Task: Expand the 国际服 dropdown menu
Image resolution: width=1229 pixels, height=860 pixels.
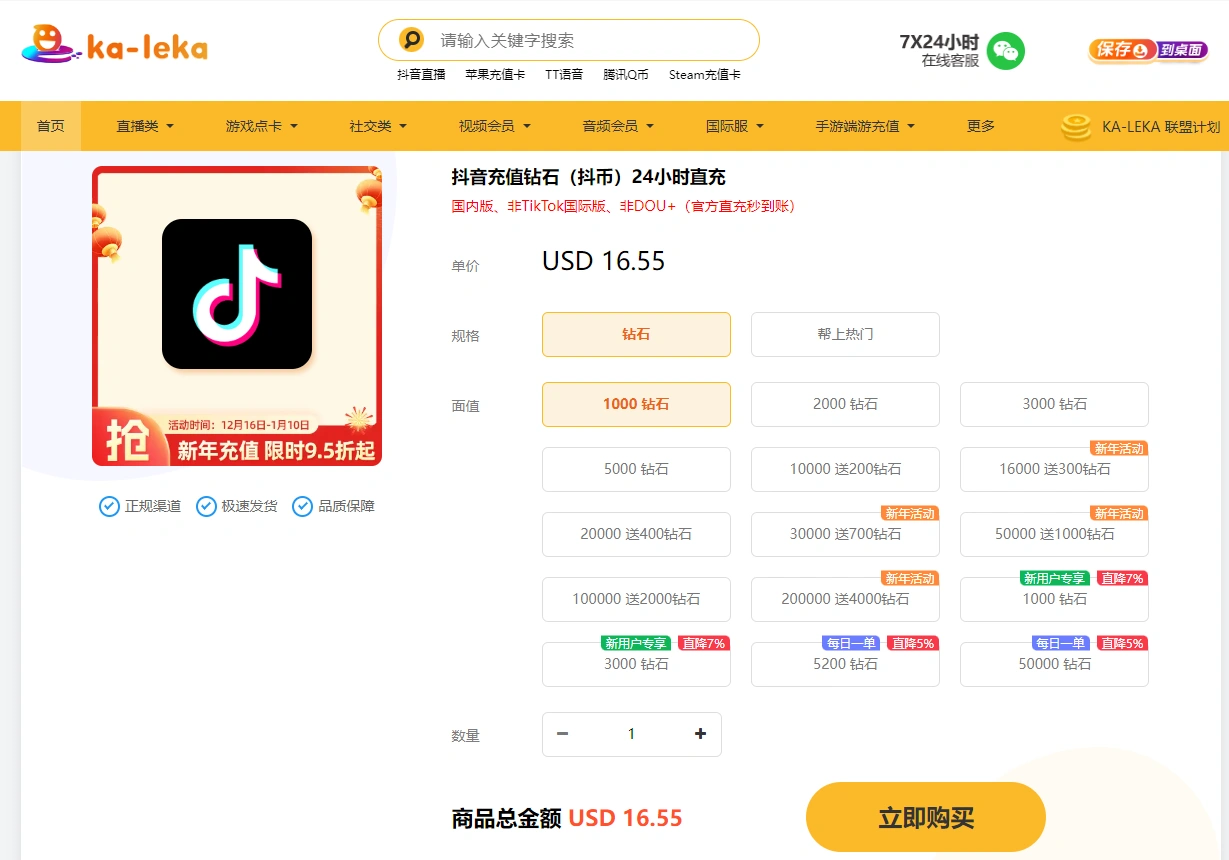Action: [x=735, y=126]
